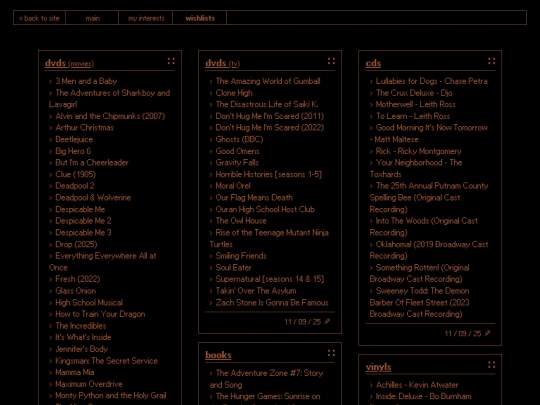Screen dimensions: 540x405
Task: Select The Owl House entry
Action: click(241, 221)
